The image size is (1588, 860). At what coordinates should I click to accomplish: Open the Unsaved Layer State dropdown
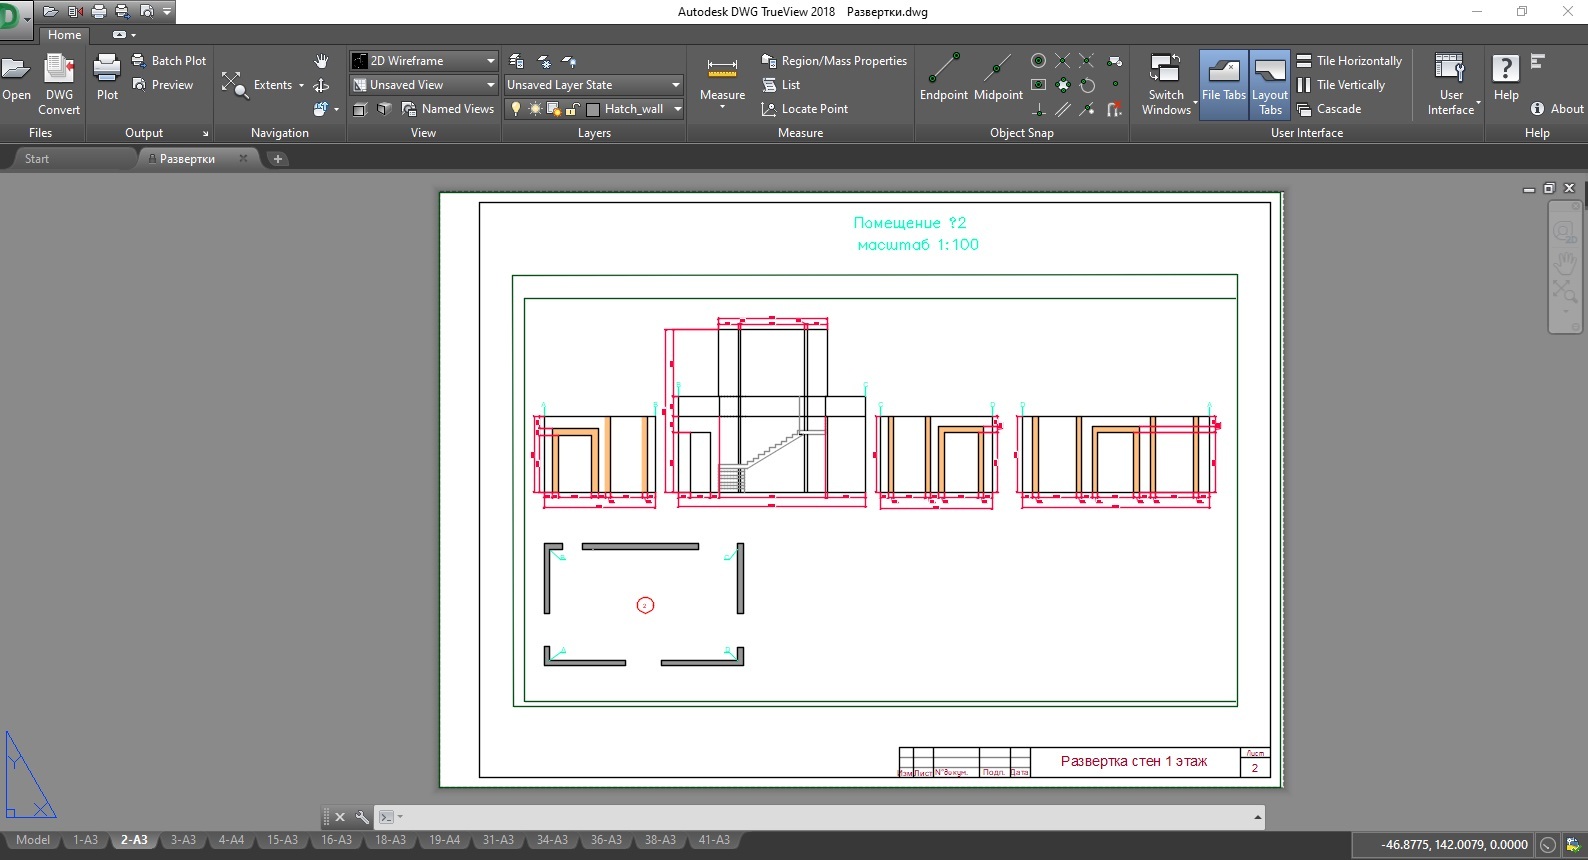click(x=676, y=85)
